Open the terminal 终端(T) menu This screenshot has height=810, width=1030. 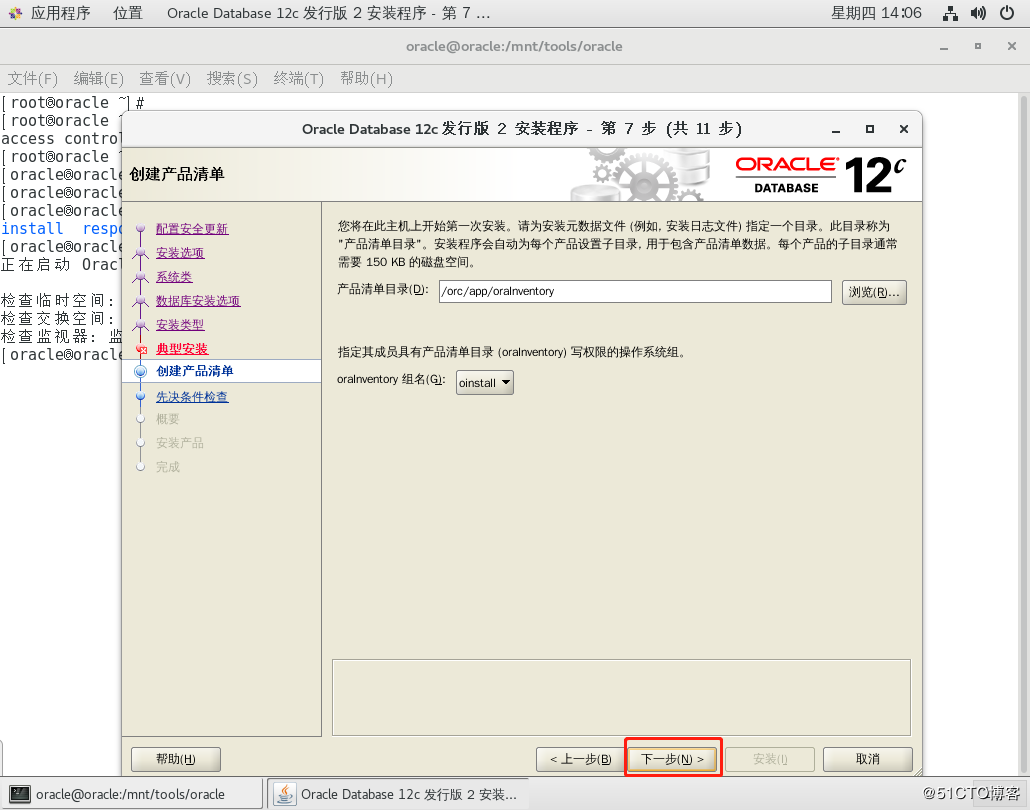click(x=299, y=79)
